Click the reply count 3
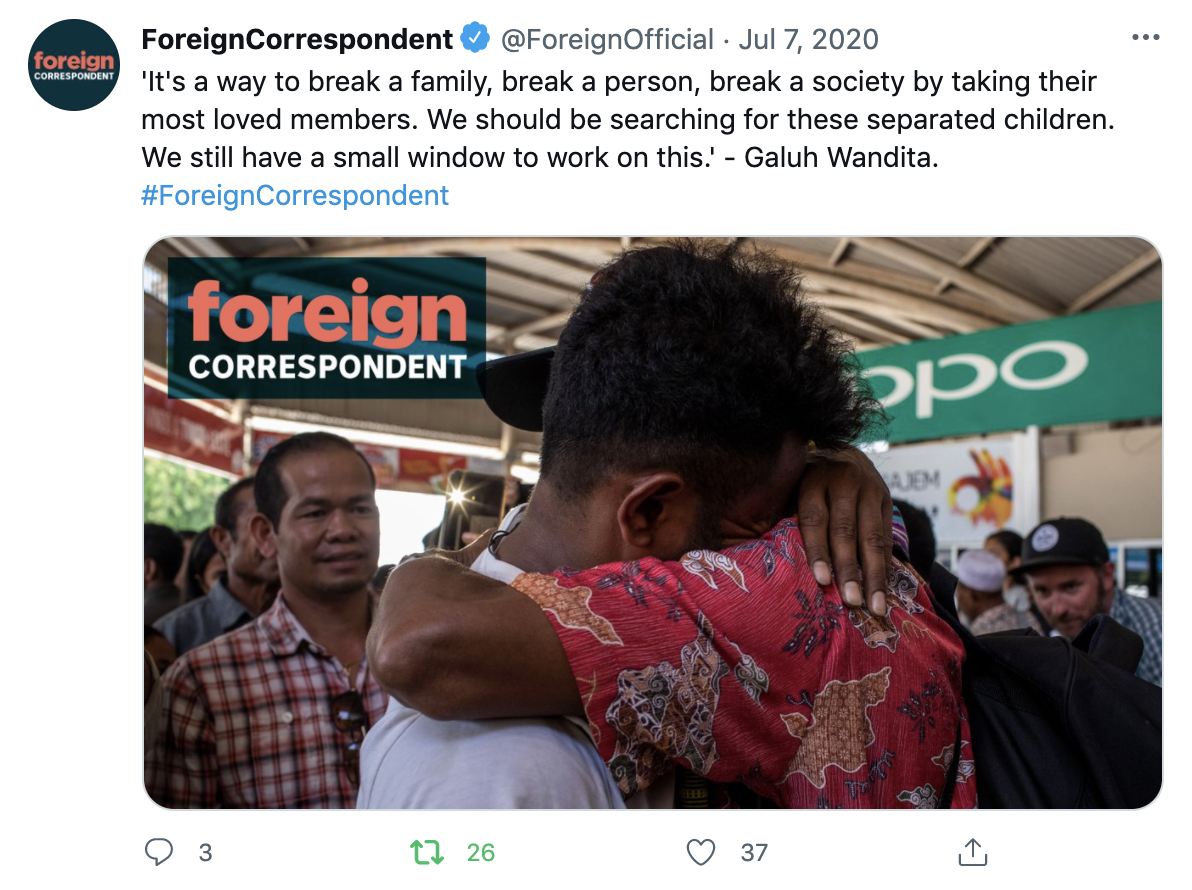The width and height of the screenshot is (1192, 890). (x=205, y=853)
